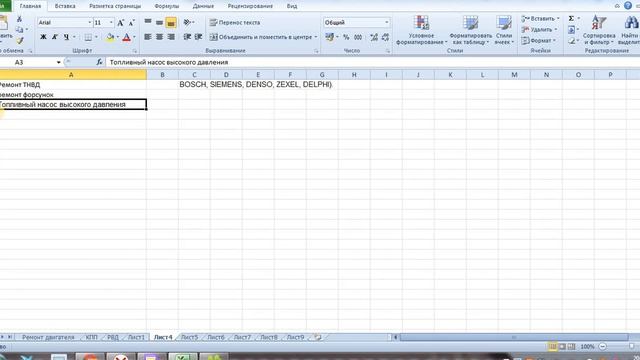Open Сортировка и фильтр menu
Viewport: 640px width, 360px height.
click(x=599, y=30)
